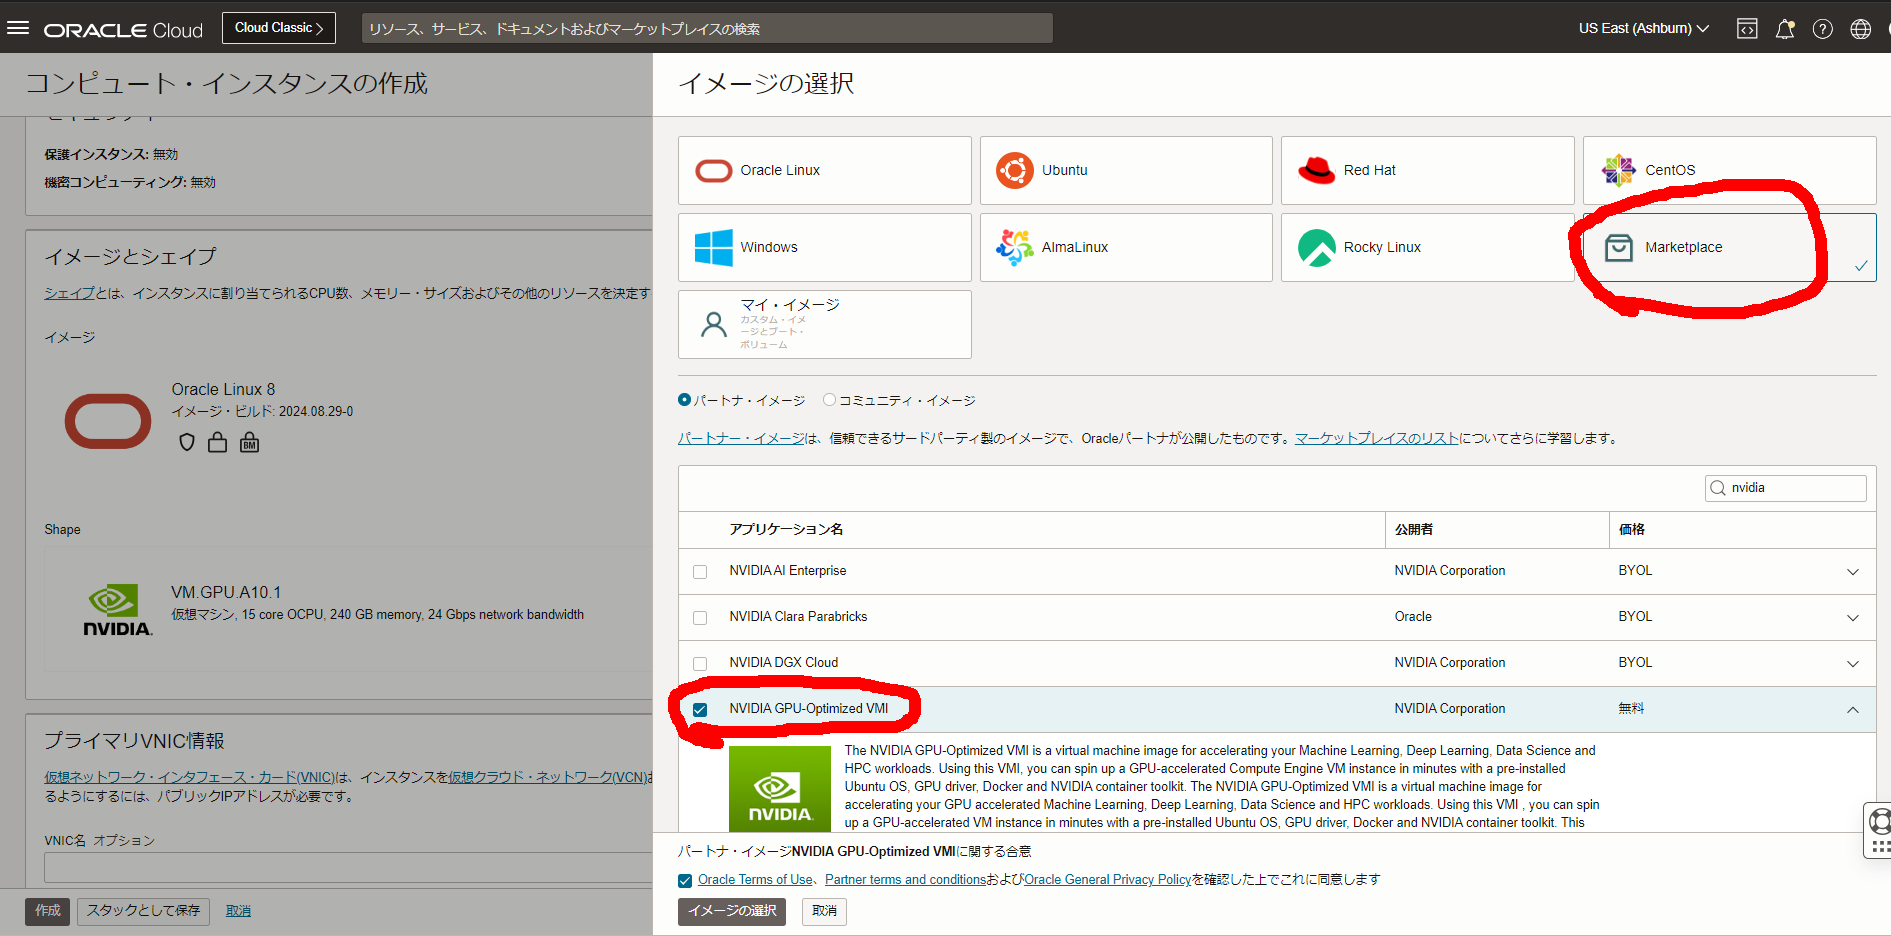The width and height of the screenshot is (1891, 936).
Task: Select the Marketplace image tile
Action: [x=1730, y=247]
